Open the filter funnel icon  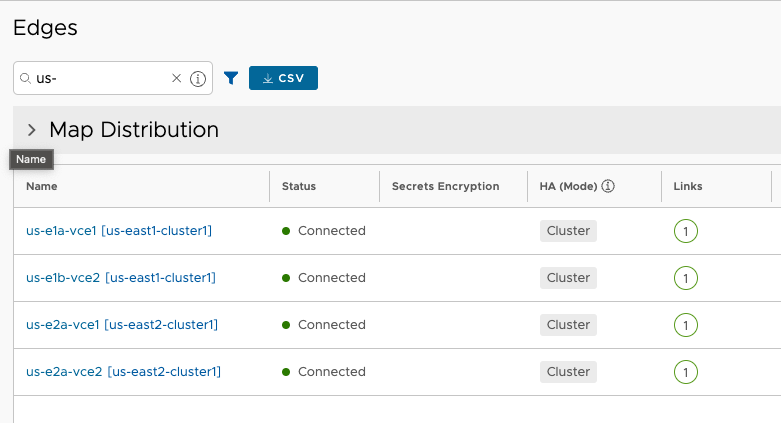[231, 78]
